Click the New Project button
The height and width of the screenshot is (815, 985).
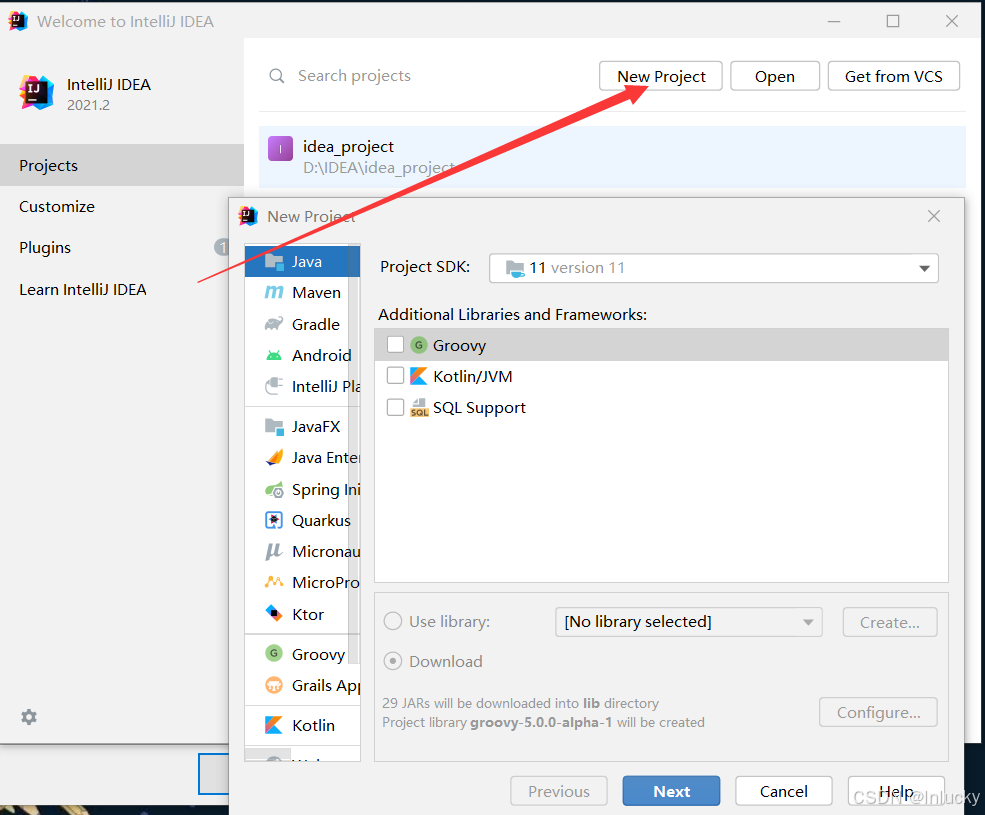661,76
